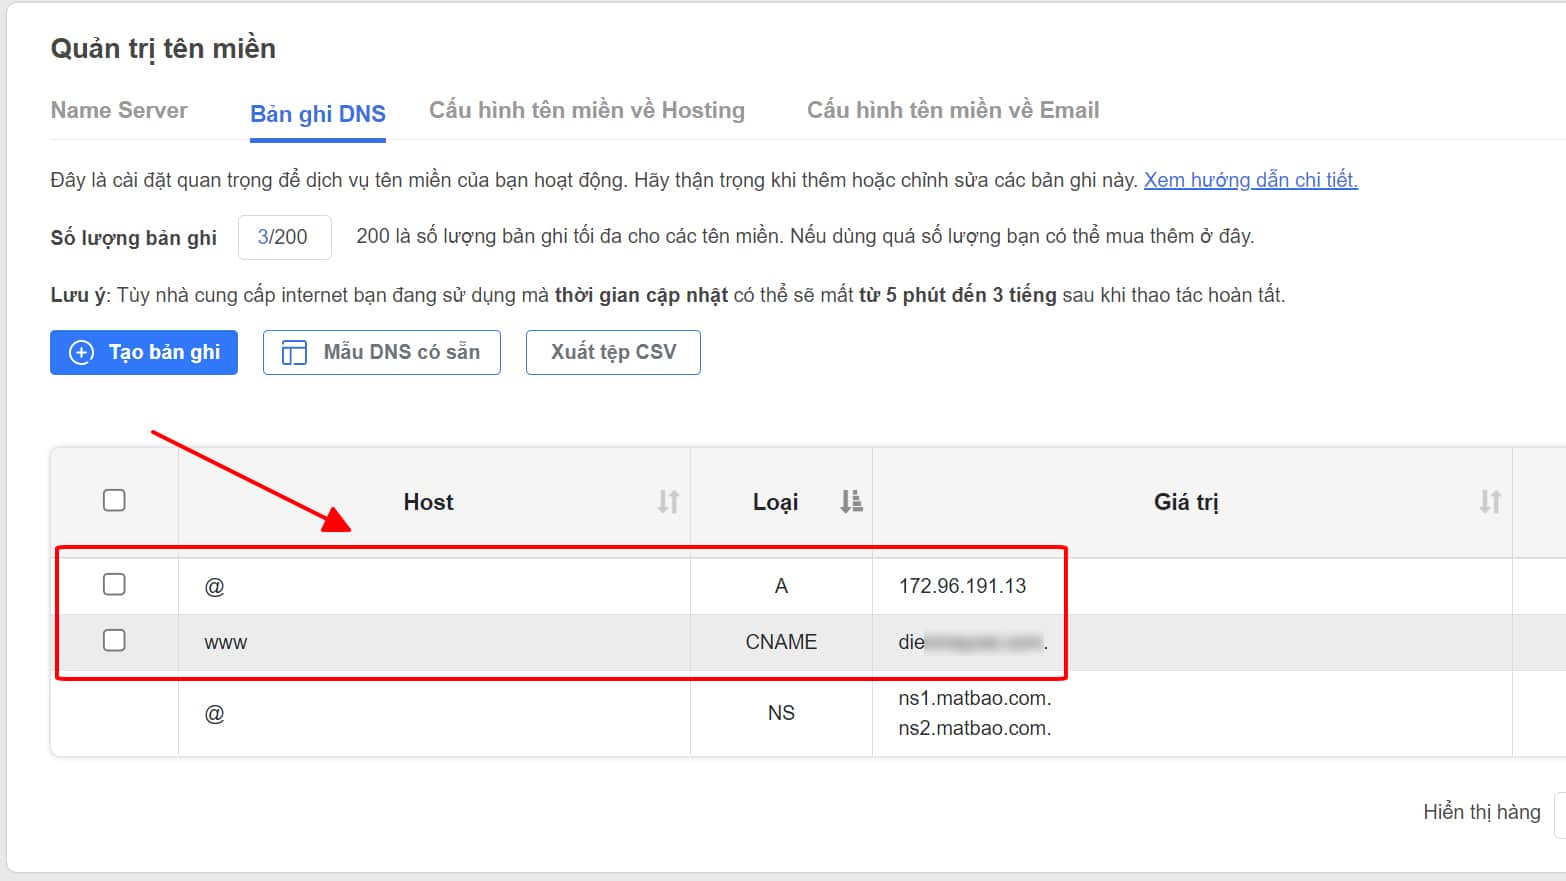
Task: Click the template icon in Mẫu DNS có sẵn
Action: pos(294,352)
